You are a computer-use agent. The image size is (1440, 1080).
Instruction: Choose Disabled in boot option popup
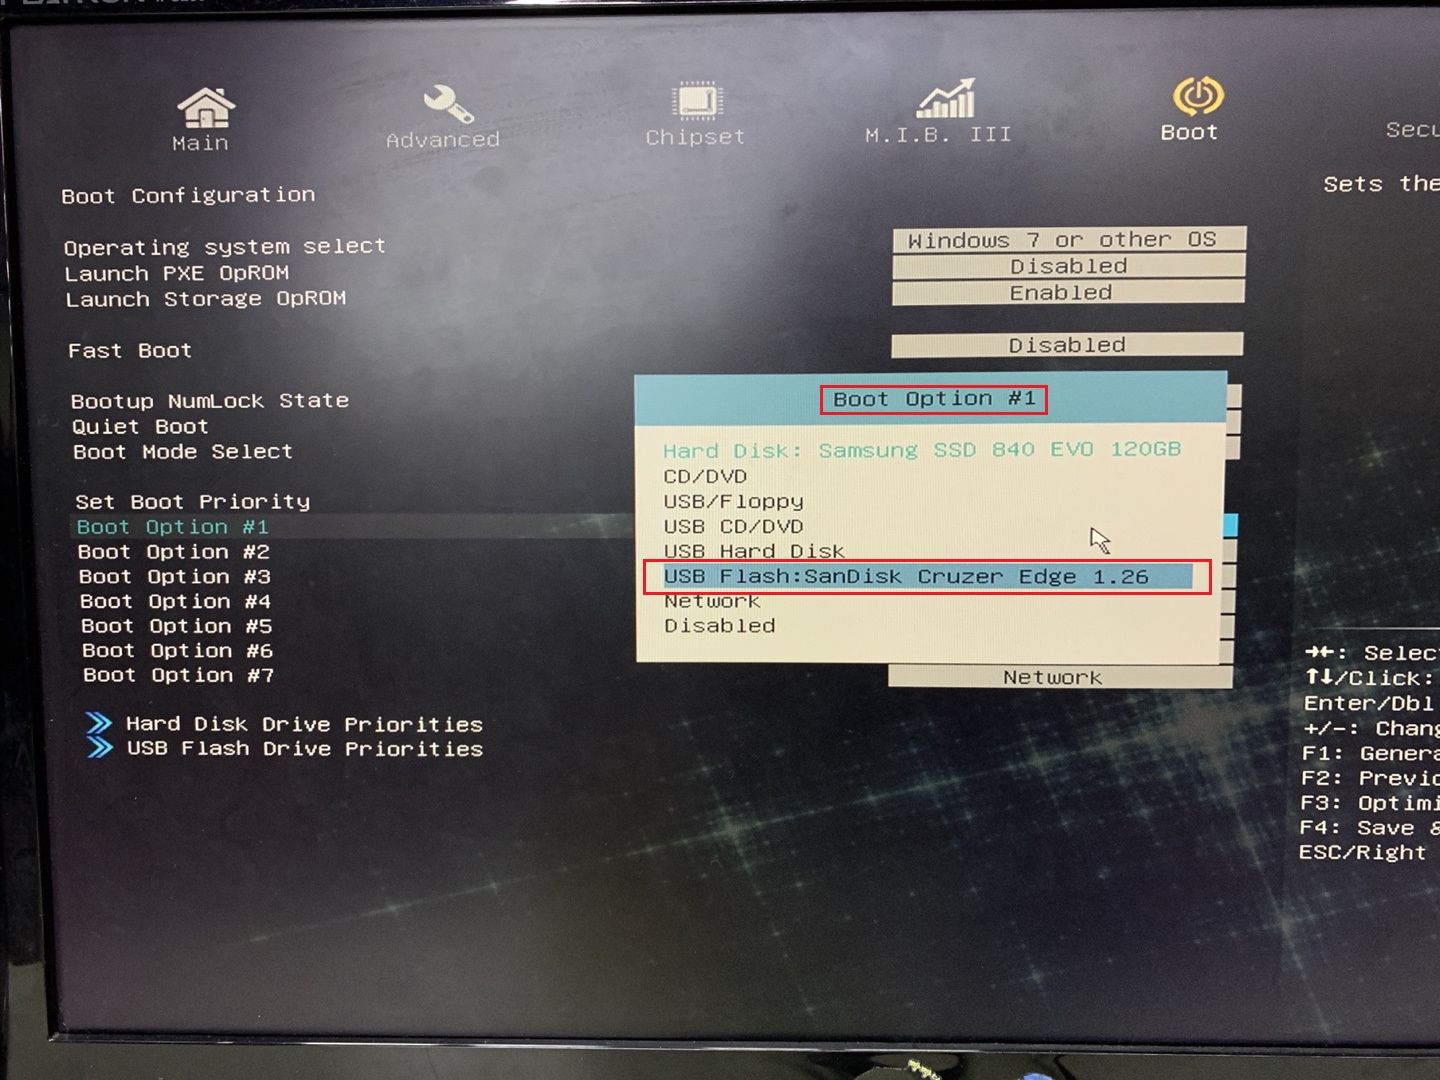click(720, 626)
